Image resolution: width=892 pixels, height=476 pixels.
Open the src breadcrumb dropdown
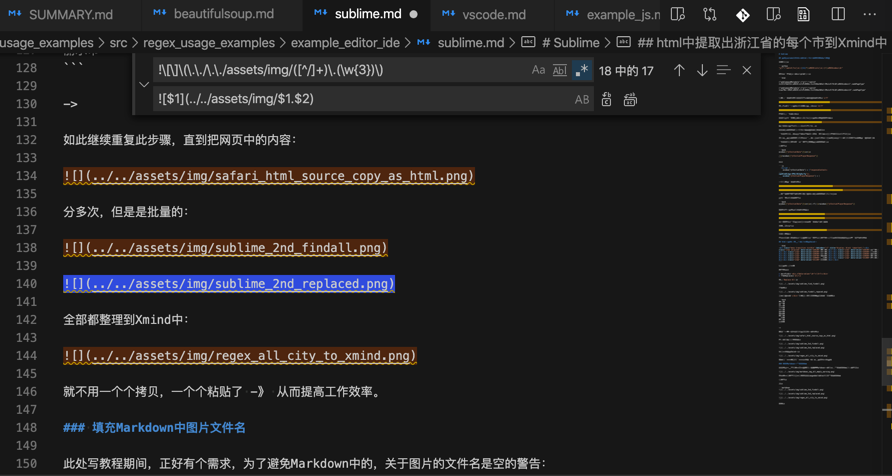click(x=119, y=42)
